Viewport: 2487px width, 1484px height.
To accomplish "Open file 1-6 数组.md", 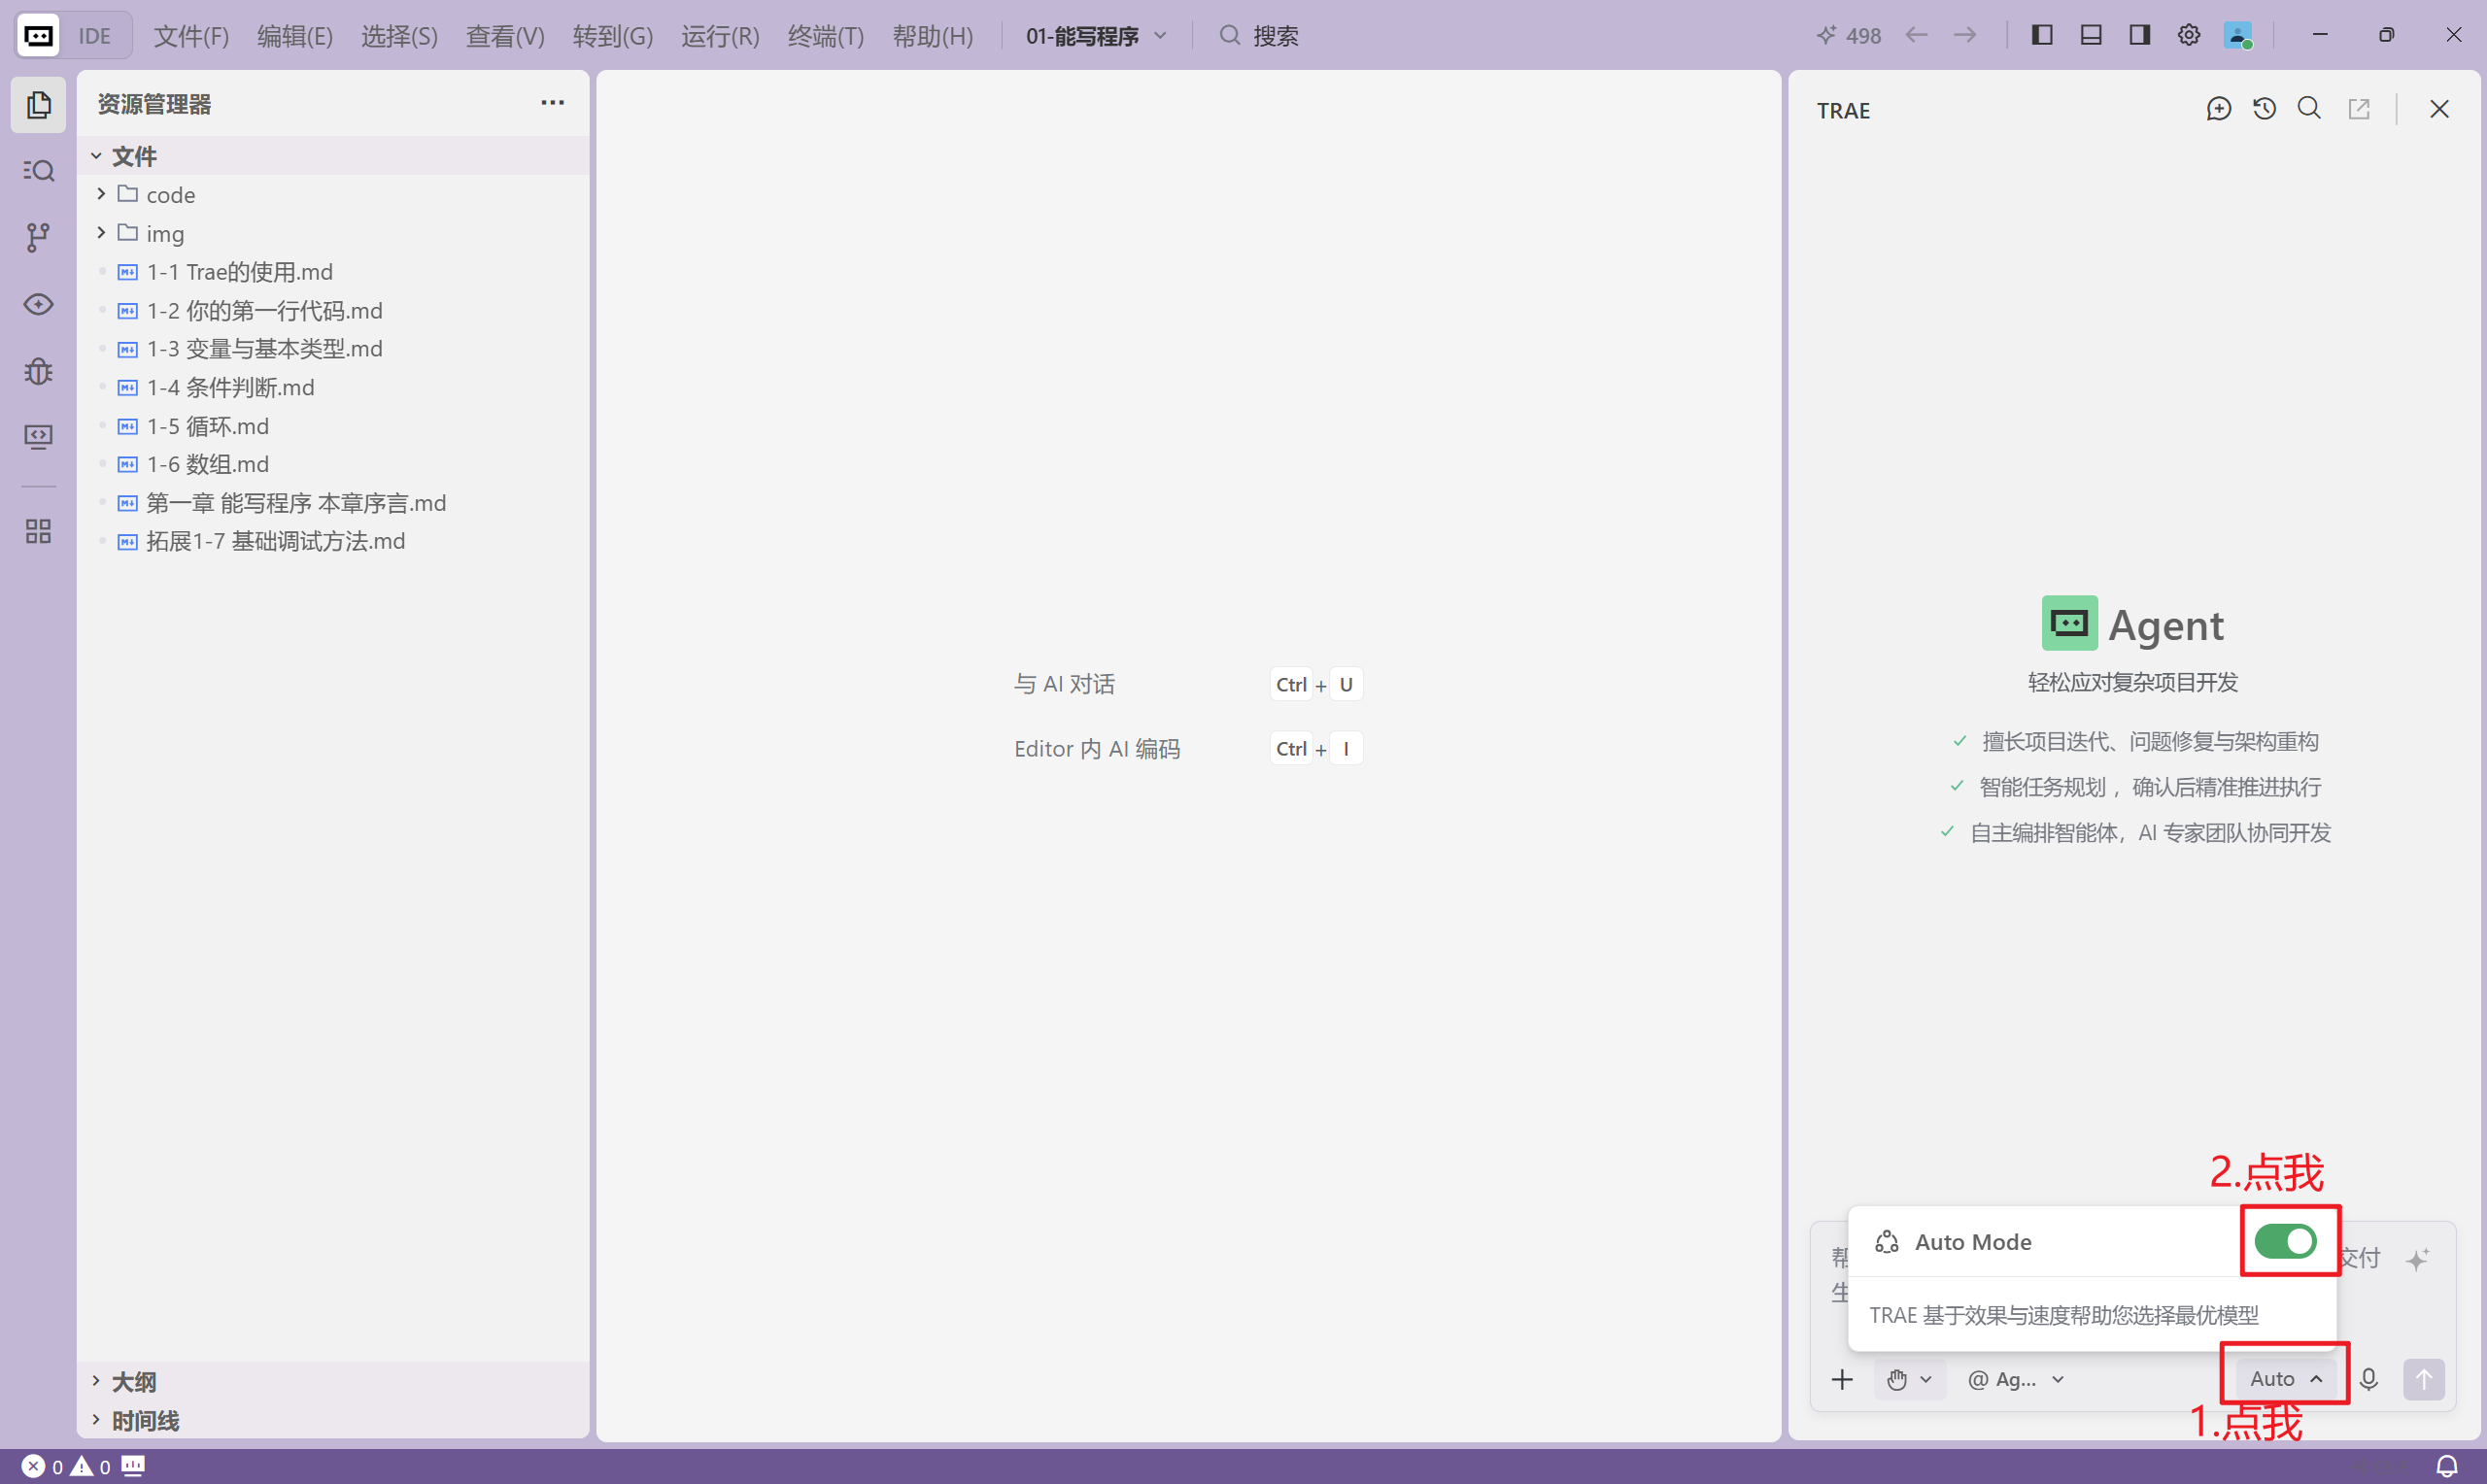I will [x=333, y=464].
